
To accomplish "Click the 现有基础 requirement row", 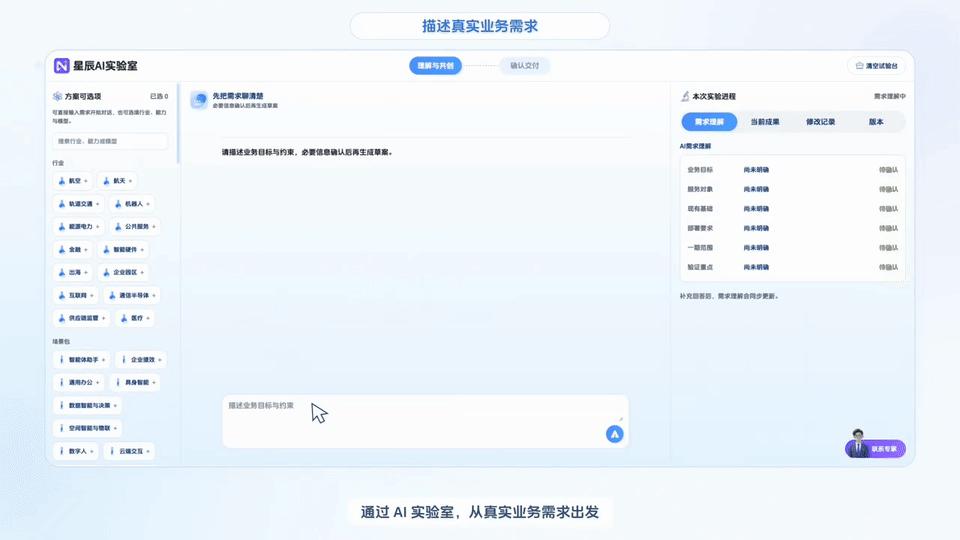I will tap(792, 209).
